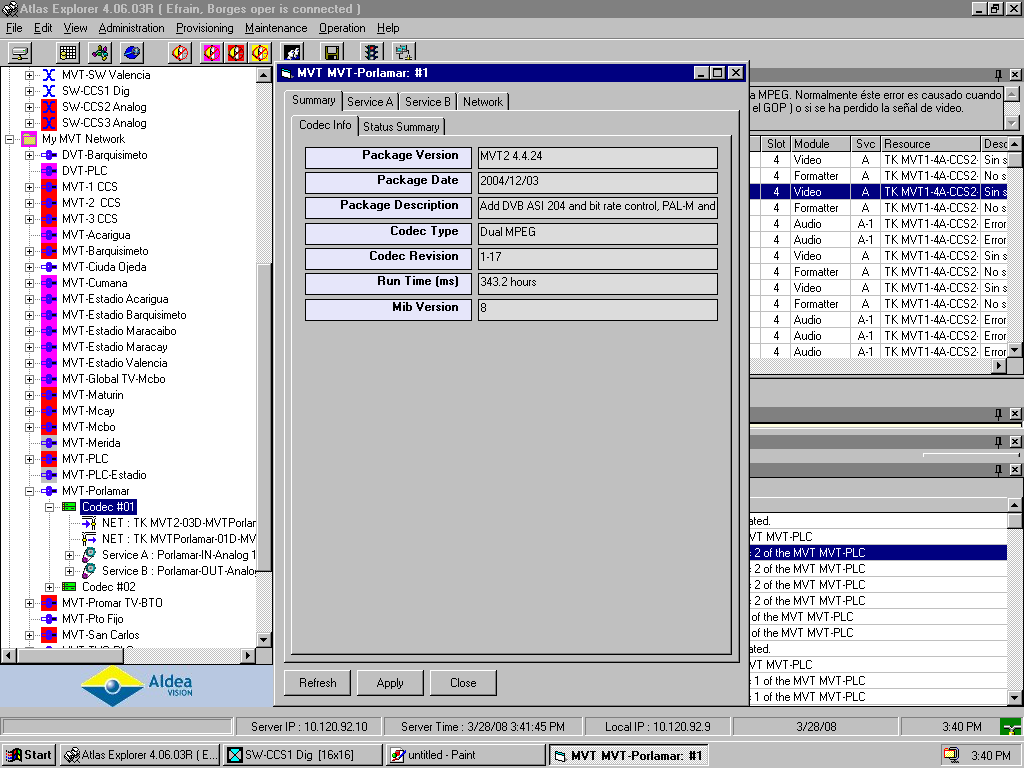Click the floppy disk save toolbar icon
The width and height of the screenshot is (1024, 768).
(332, 53)
